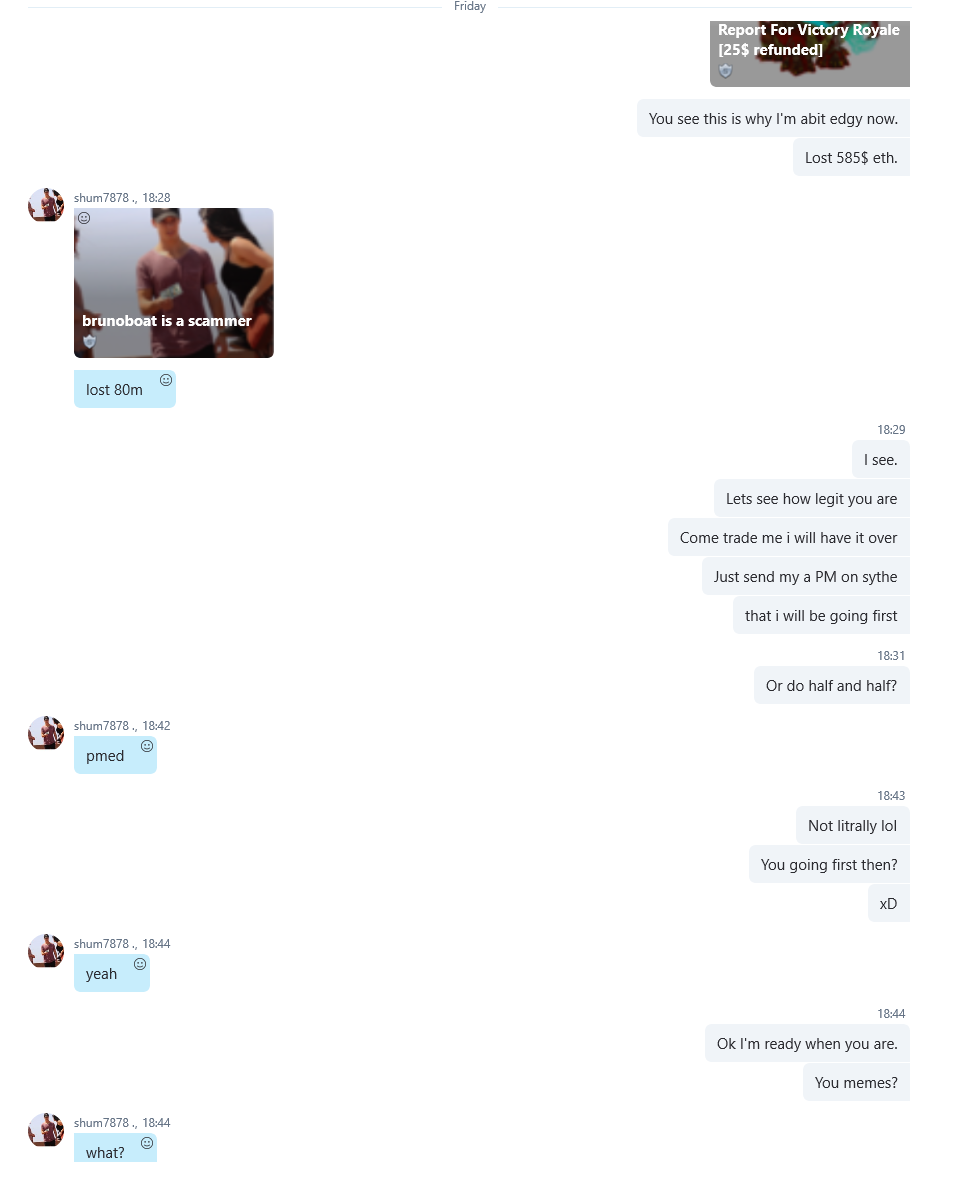The image size is (960, 1201).
Task: Open the "brunoboat is a scammer" link preview
Action: pyautogui.click(x=174, y=283)
